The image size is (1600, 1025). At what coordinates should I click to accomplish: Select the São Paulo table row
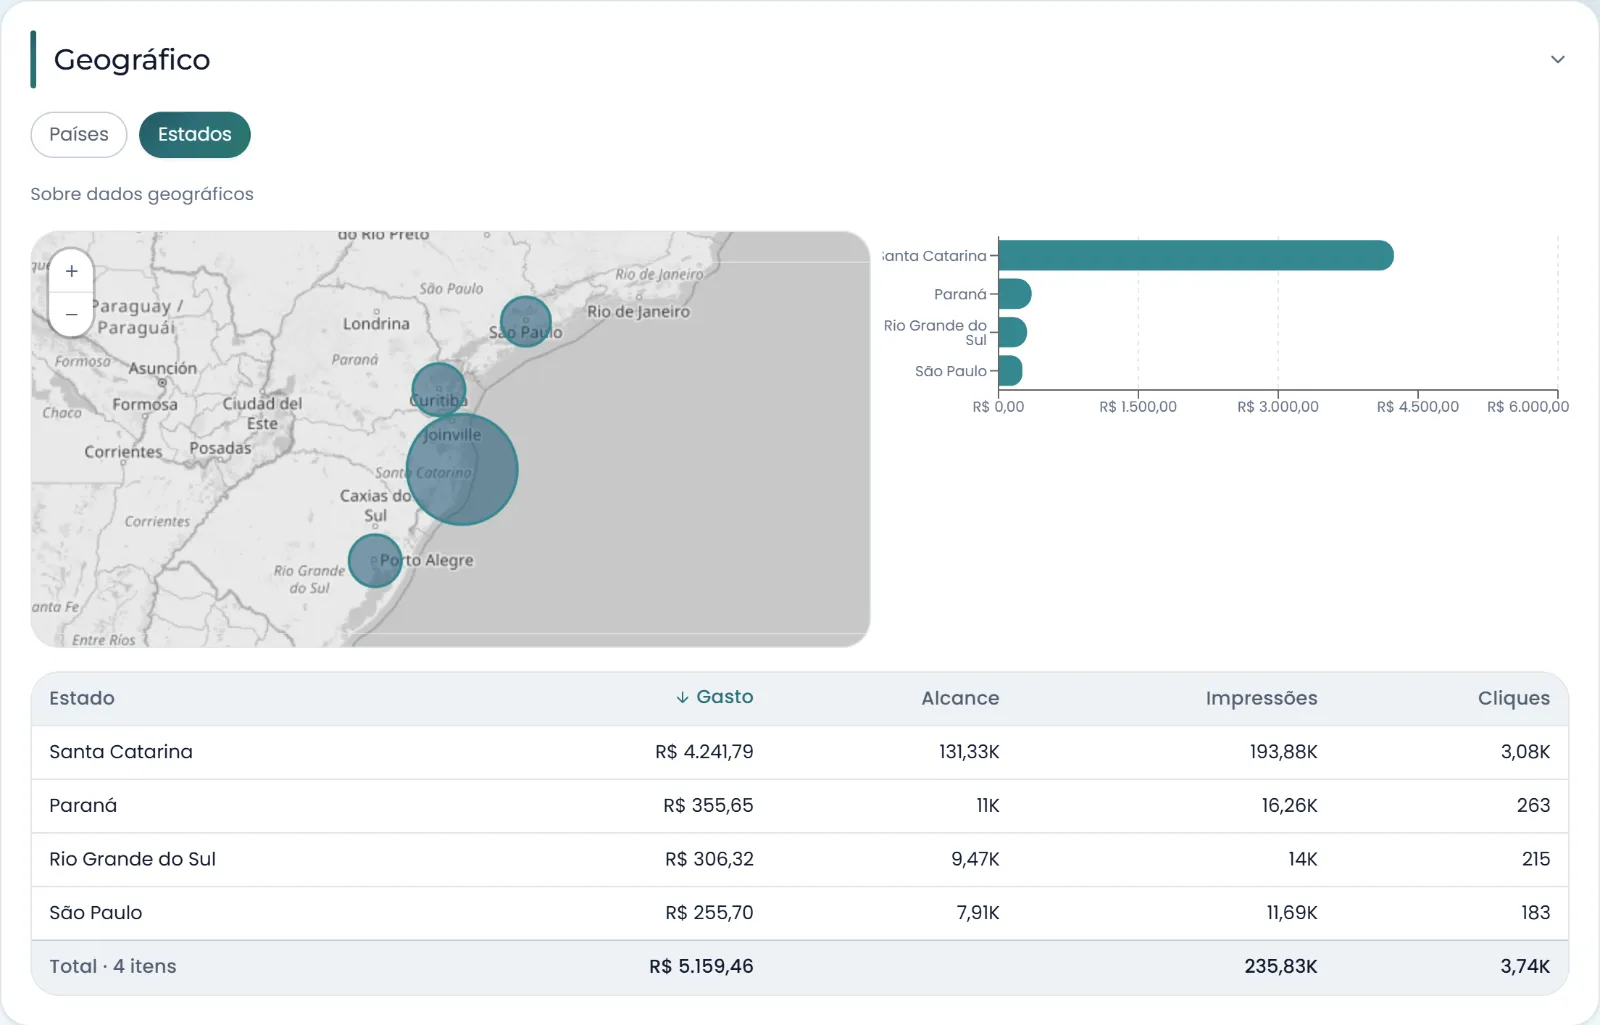point(800,913)
